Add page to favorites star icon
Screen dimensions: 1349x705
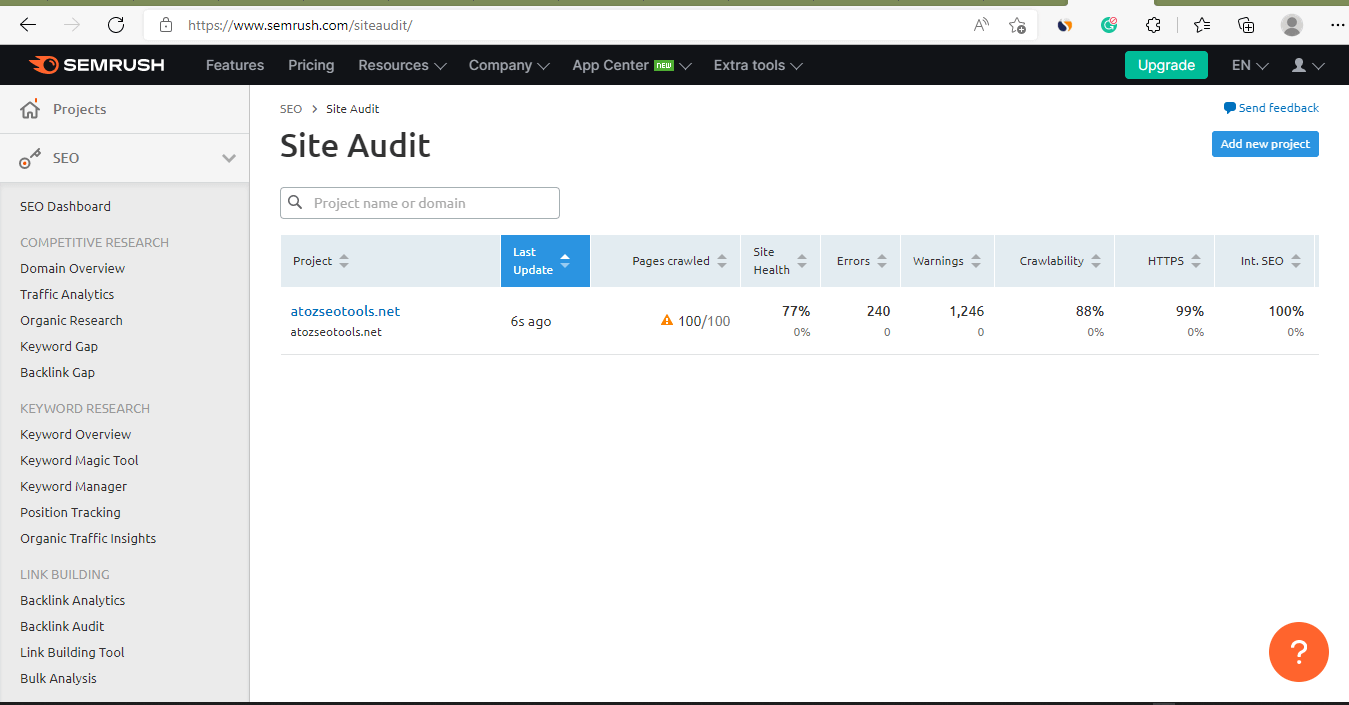(x=1017, y=25)
